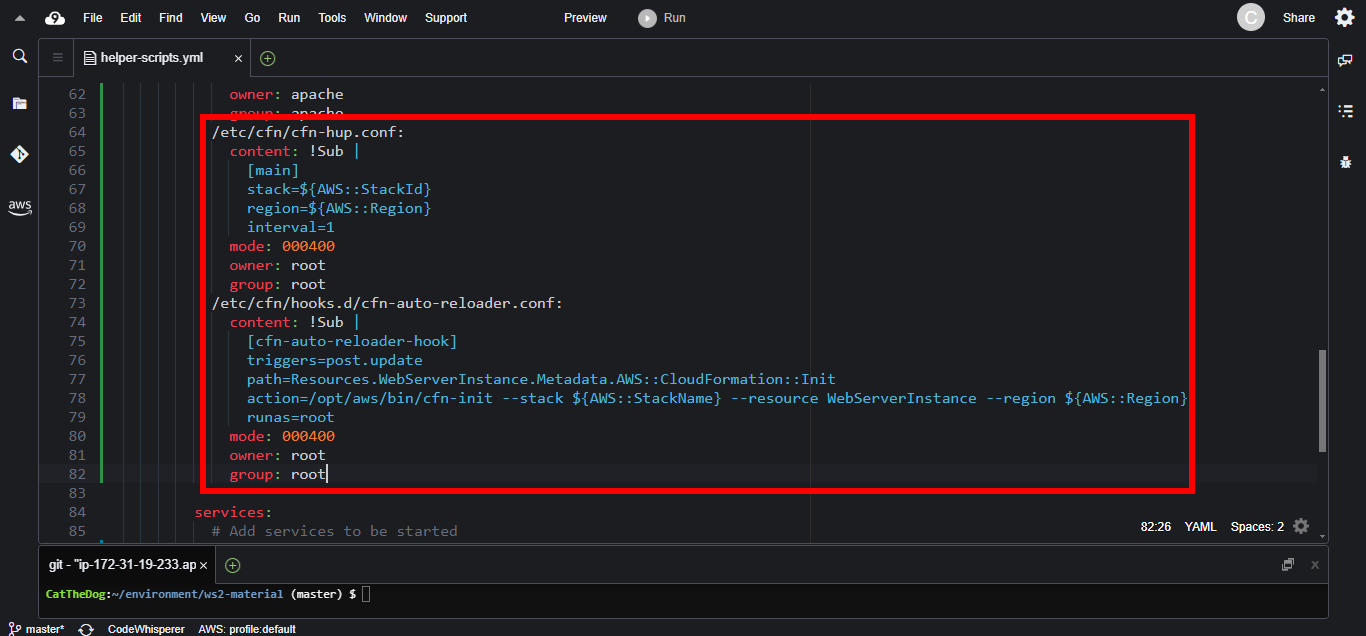This screenshot has height=636, width=1366.
Task: Click the editor vertical scrollbar thumb
Action: (1322, 400)
